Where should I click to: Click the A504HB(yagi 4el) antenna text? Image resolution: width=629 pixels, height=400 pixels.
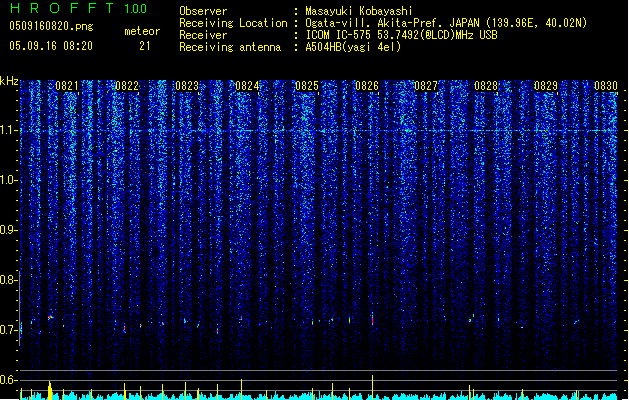tap(353, 47)
